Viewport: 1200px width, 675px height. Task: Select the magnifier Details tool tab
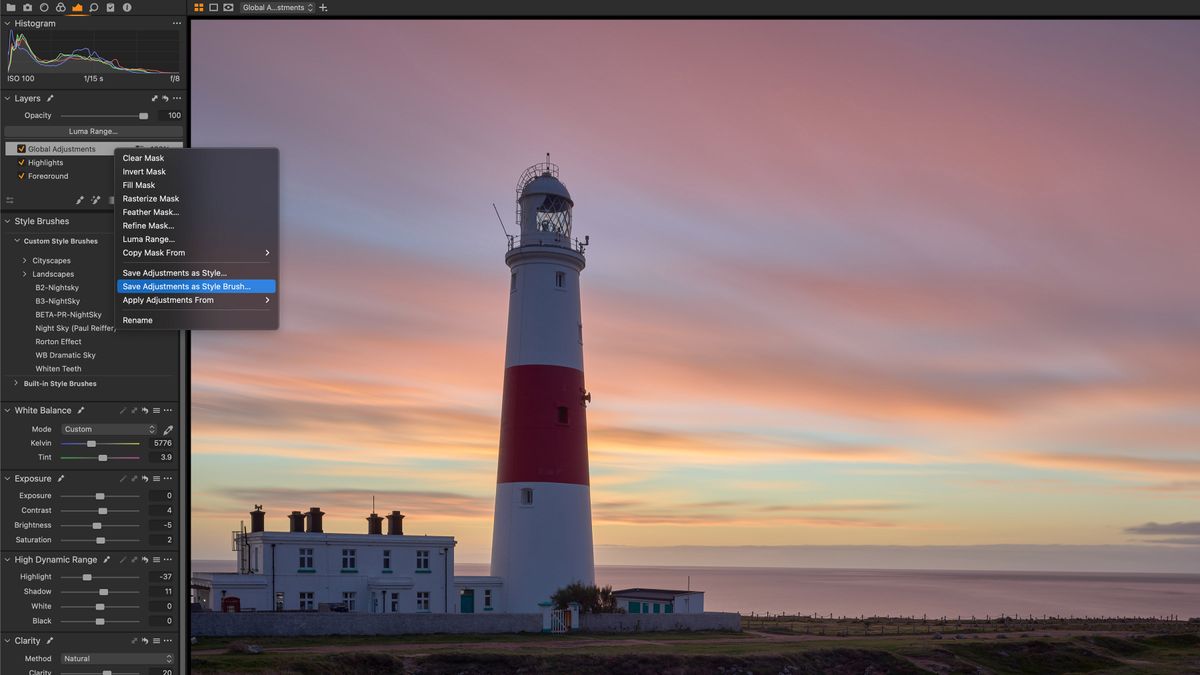[x=94, y=7]
